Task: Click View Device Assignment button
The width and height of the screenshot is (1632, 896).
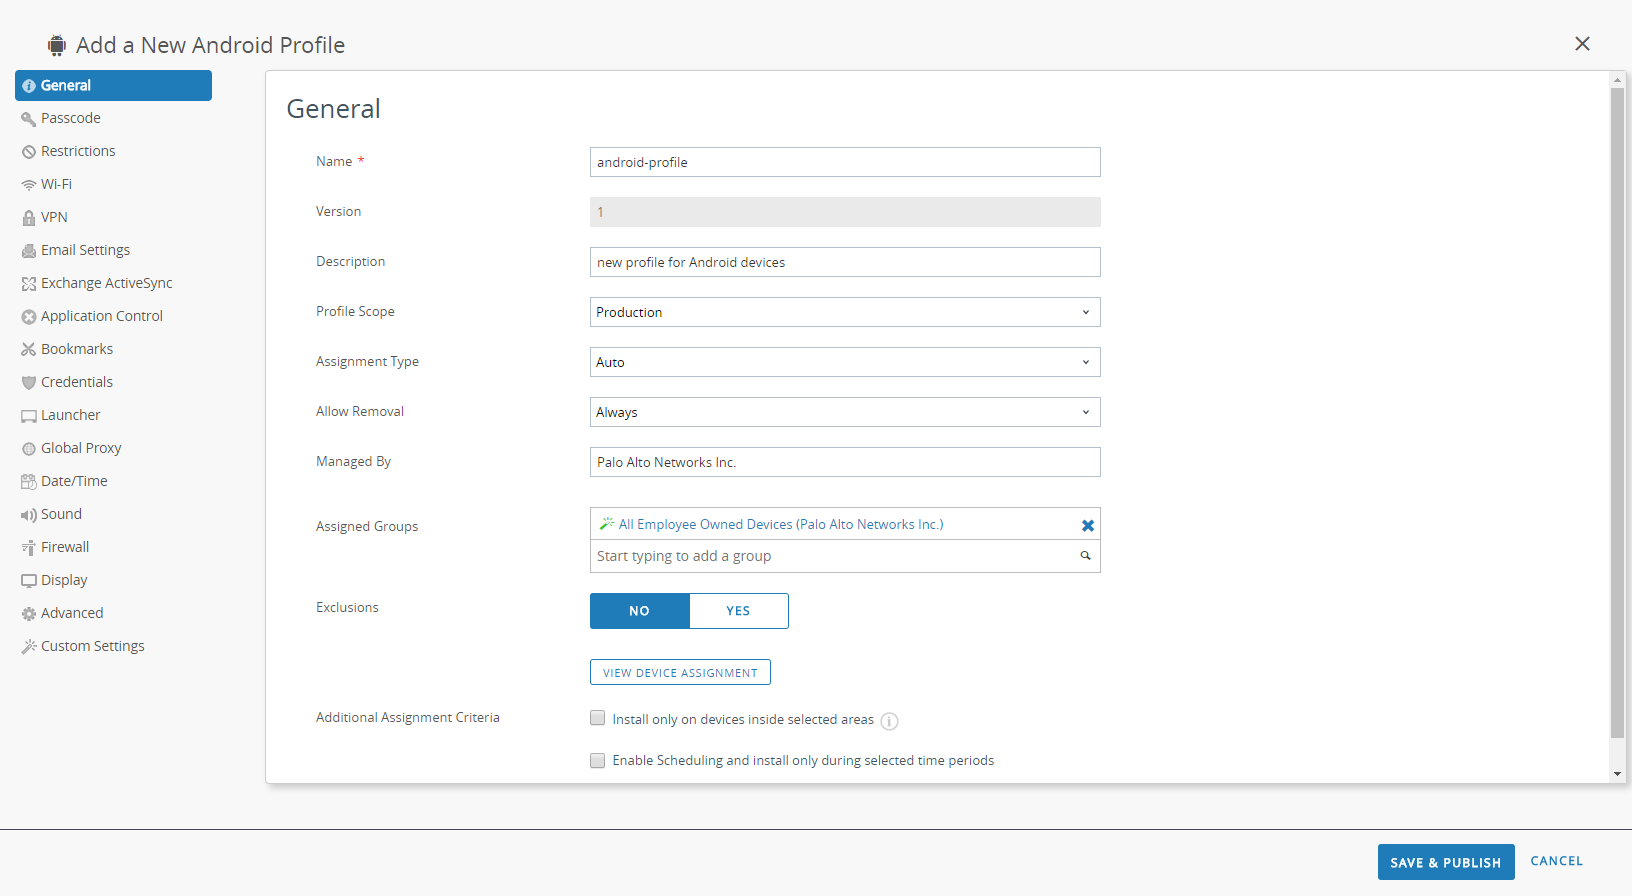Action: (x=680, y=673)
